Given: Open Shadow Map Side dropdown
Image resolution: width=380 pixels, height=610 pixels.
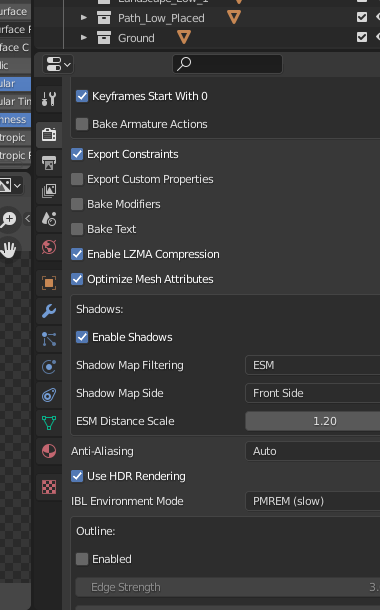Looking at the screenshot, I should click(313, 393).
